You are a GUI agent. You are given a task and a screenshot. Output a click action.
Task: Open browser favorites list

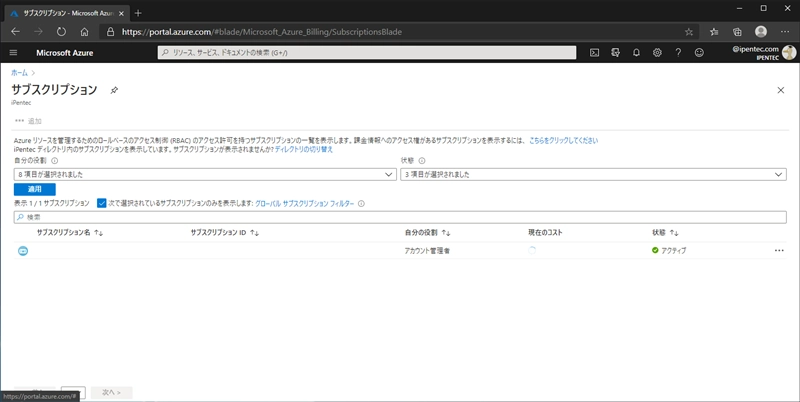(x=714, y=32)
